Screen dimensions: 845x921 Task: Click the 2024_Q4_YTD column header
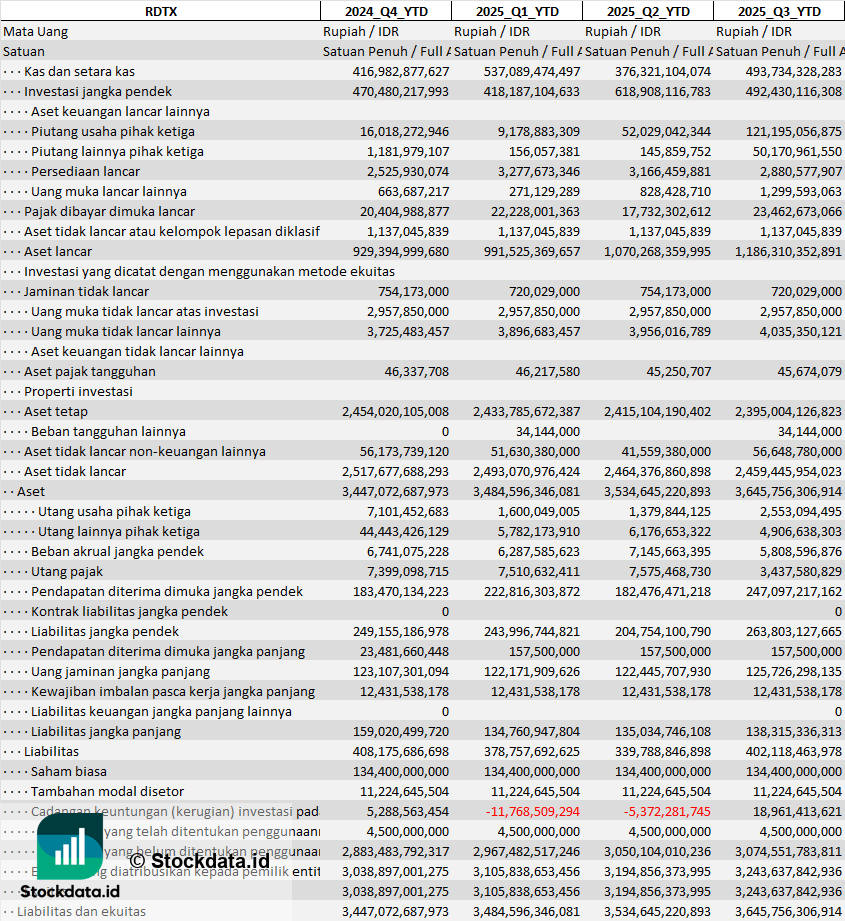(x=386, y=11)
